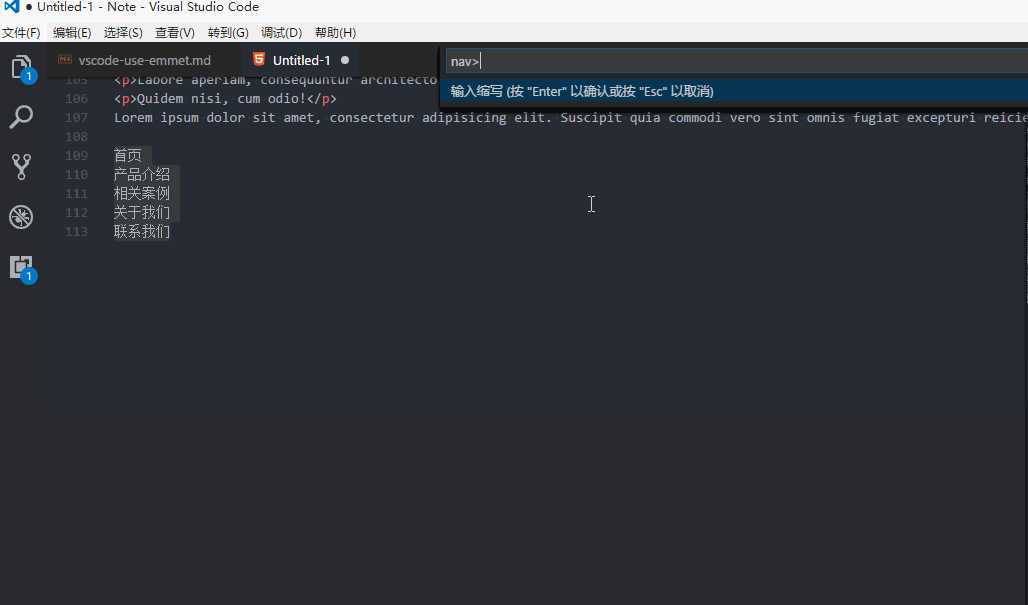
Task: Click the VS Code logo in title bar
Action: point(11,7)
